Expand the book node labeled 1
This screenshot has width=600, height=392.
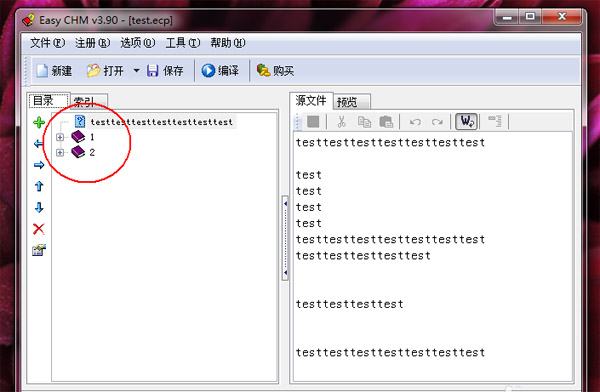[60, 137]
